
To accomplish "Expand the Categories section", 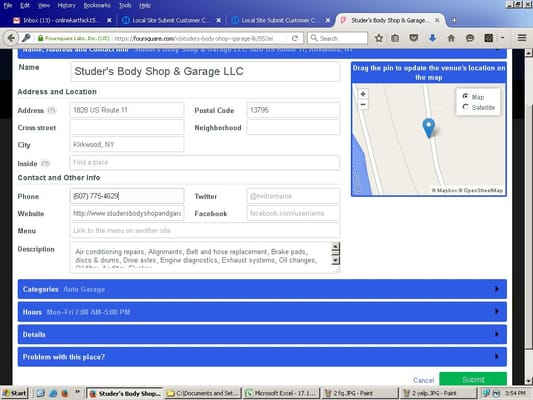I will tap(262, 289).
